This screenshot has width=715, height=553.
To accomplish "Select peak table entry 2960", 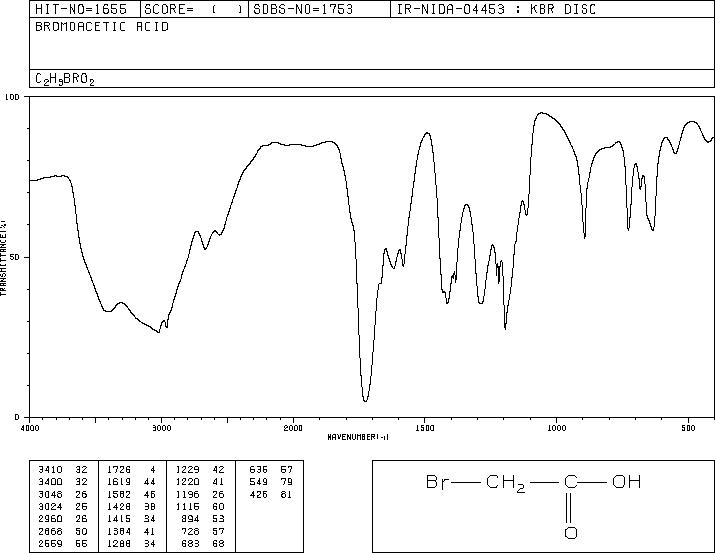I will (x=50, y=519).
